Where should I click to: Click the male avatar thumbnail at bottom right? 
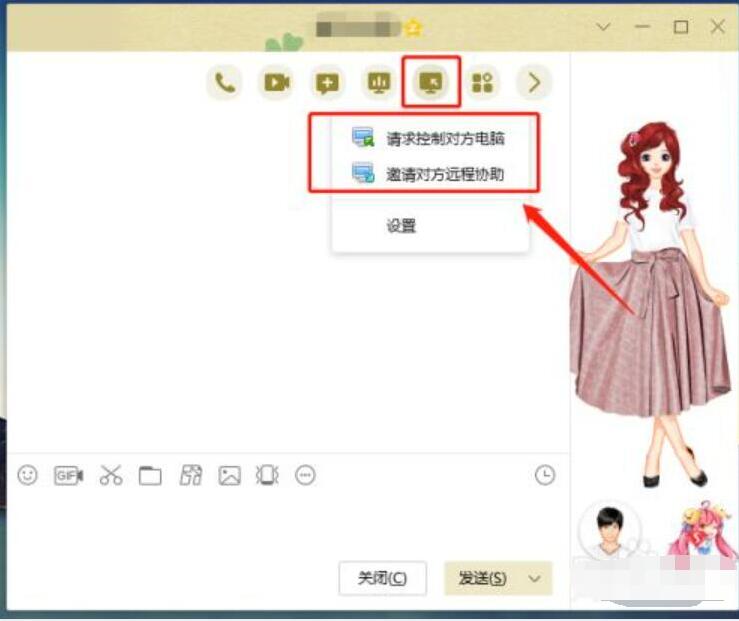609,531
